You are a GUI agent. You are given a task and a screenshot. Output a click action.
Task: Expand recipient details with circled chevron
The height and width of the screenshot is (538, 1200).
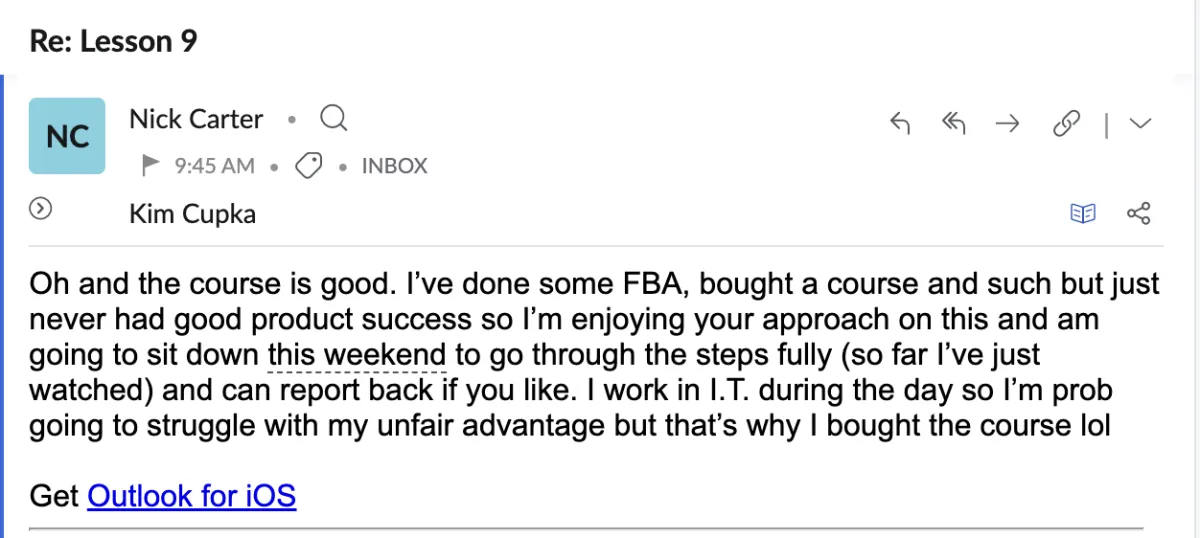click(x=41, y=209)
